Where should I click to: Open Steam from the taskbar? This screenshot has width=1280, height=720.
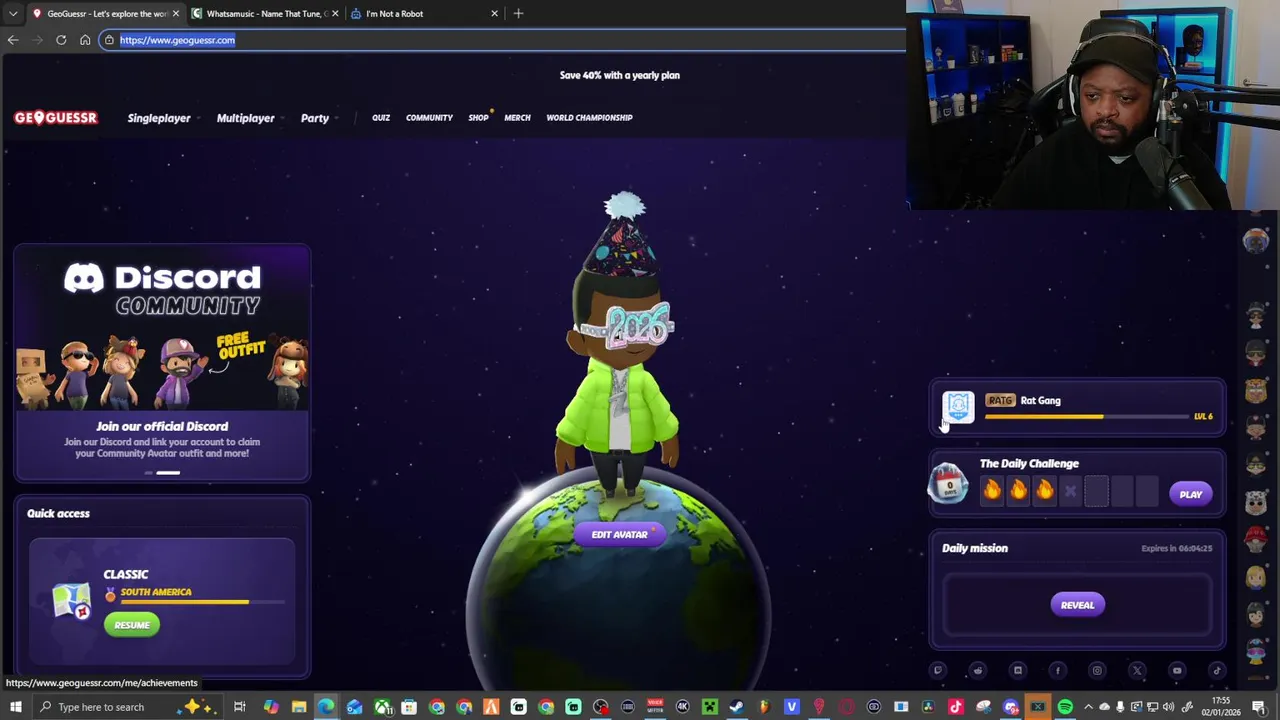[x=737, y=707]
